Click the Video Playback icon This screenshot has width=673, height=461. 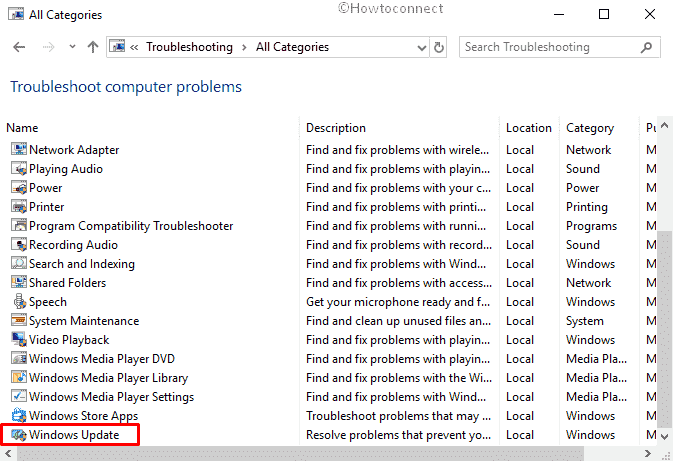[x=19, y=340]
